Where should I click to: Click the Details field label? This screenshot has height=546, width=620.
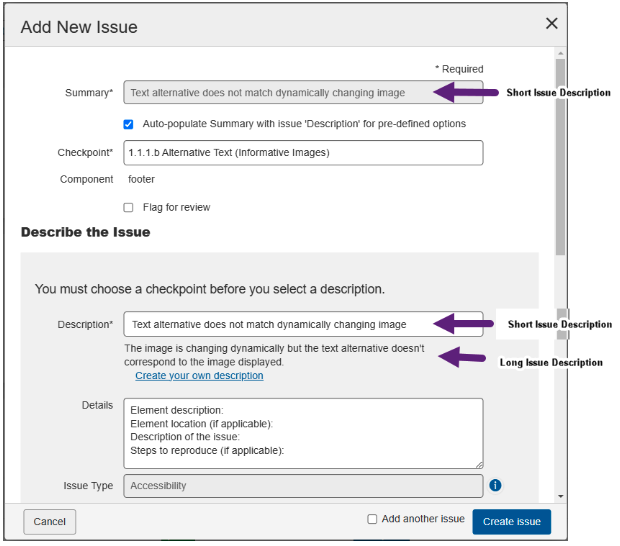[x=97, y=405]
